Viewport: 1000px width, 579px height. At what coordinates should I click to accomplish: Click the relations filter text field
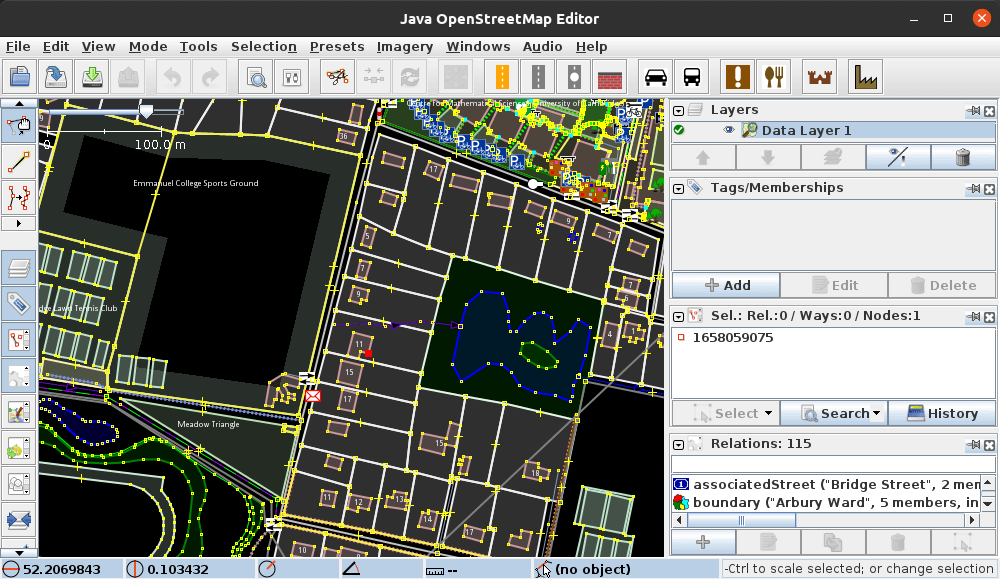pos(833,464)
